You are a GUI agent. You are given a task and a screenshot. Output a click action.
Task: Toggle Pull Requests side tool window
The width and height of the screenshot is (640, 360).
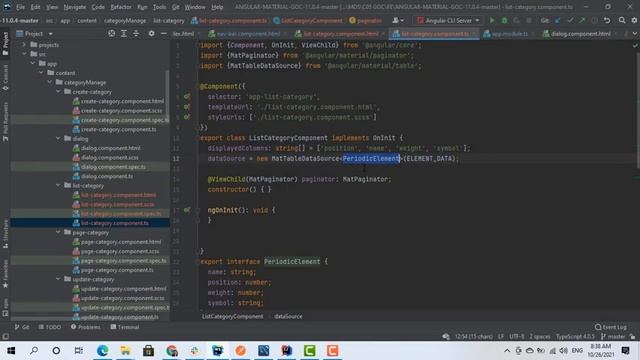tap(5, 122)
